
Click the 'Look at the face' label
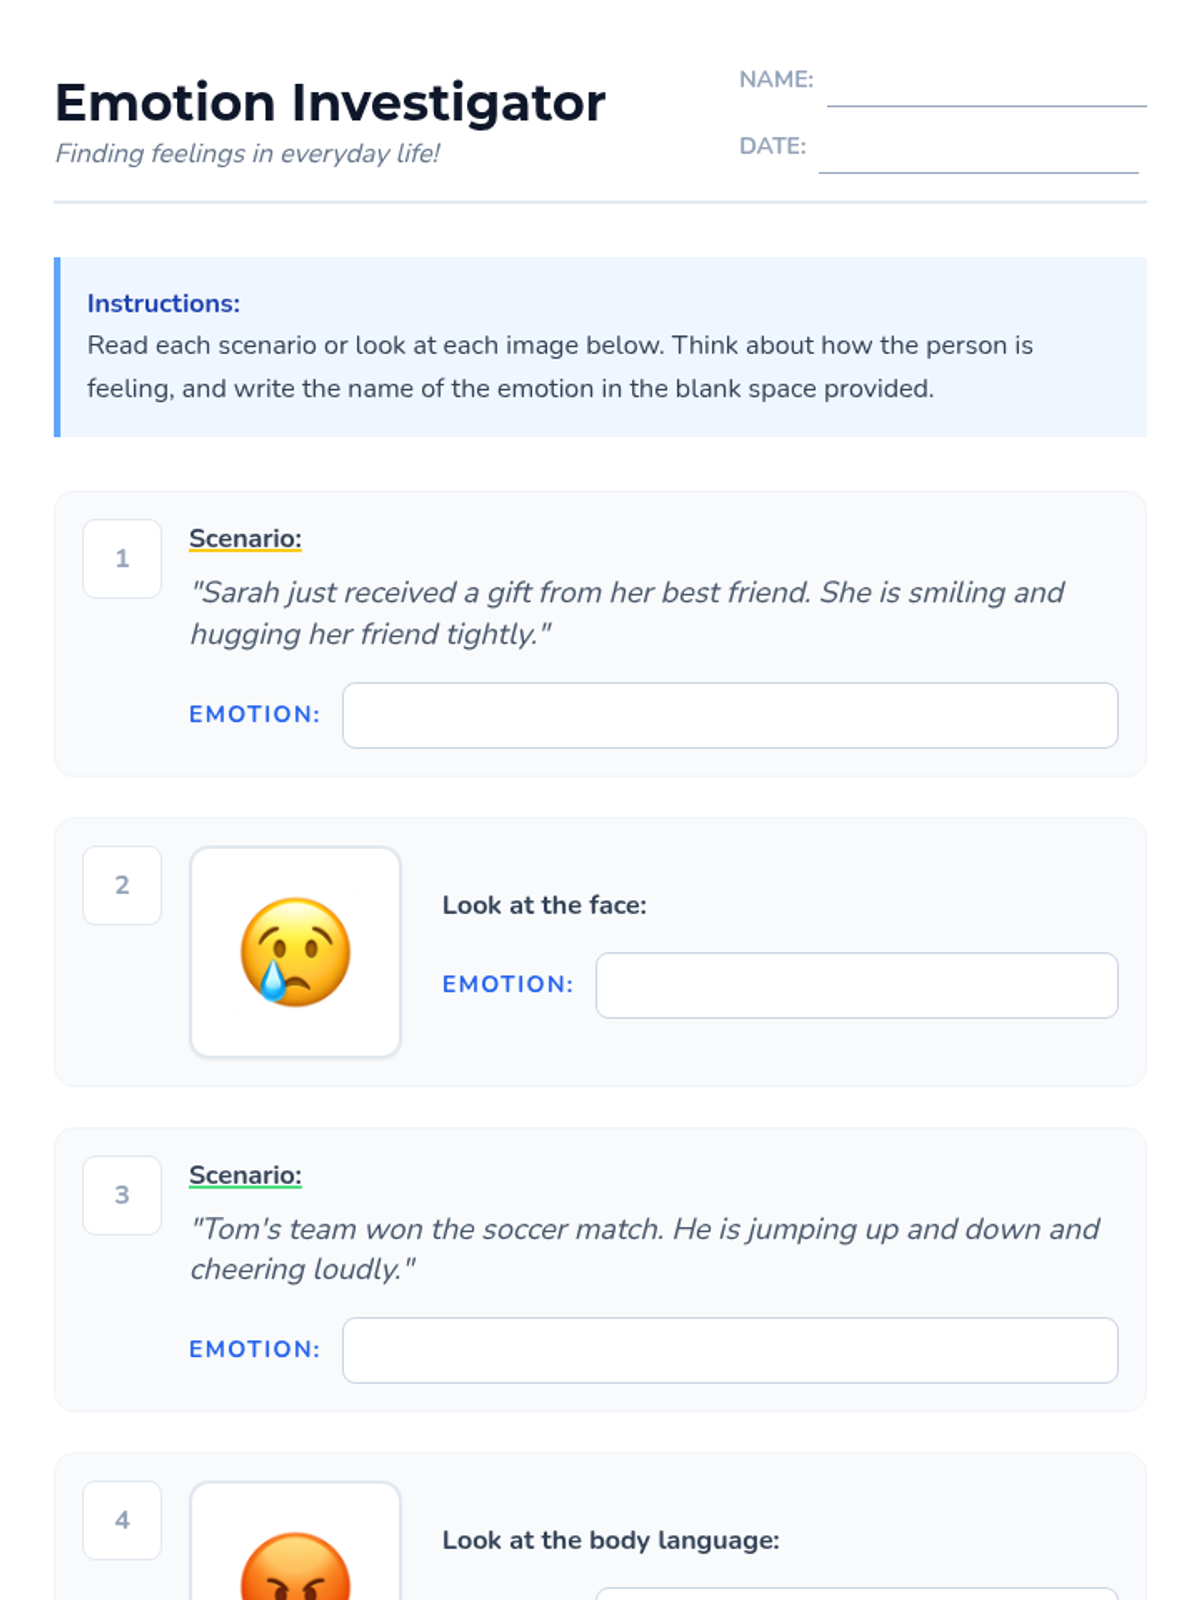point(544,905)
